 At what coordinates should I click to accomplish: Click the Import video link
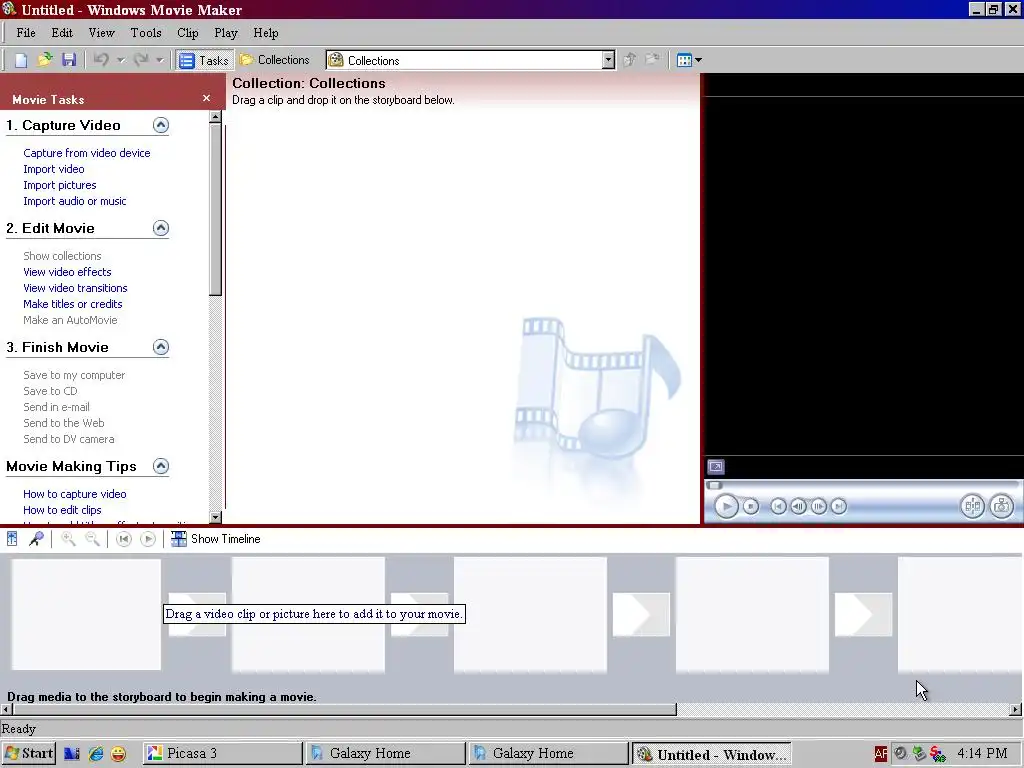click(x=54, y=169)
